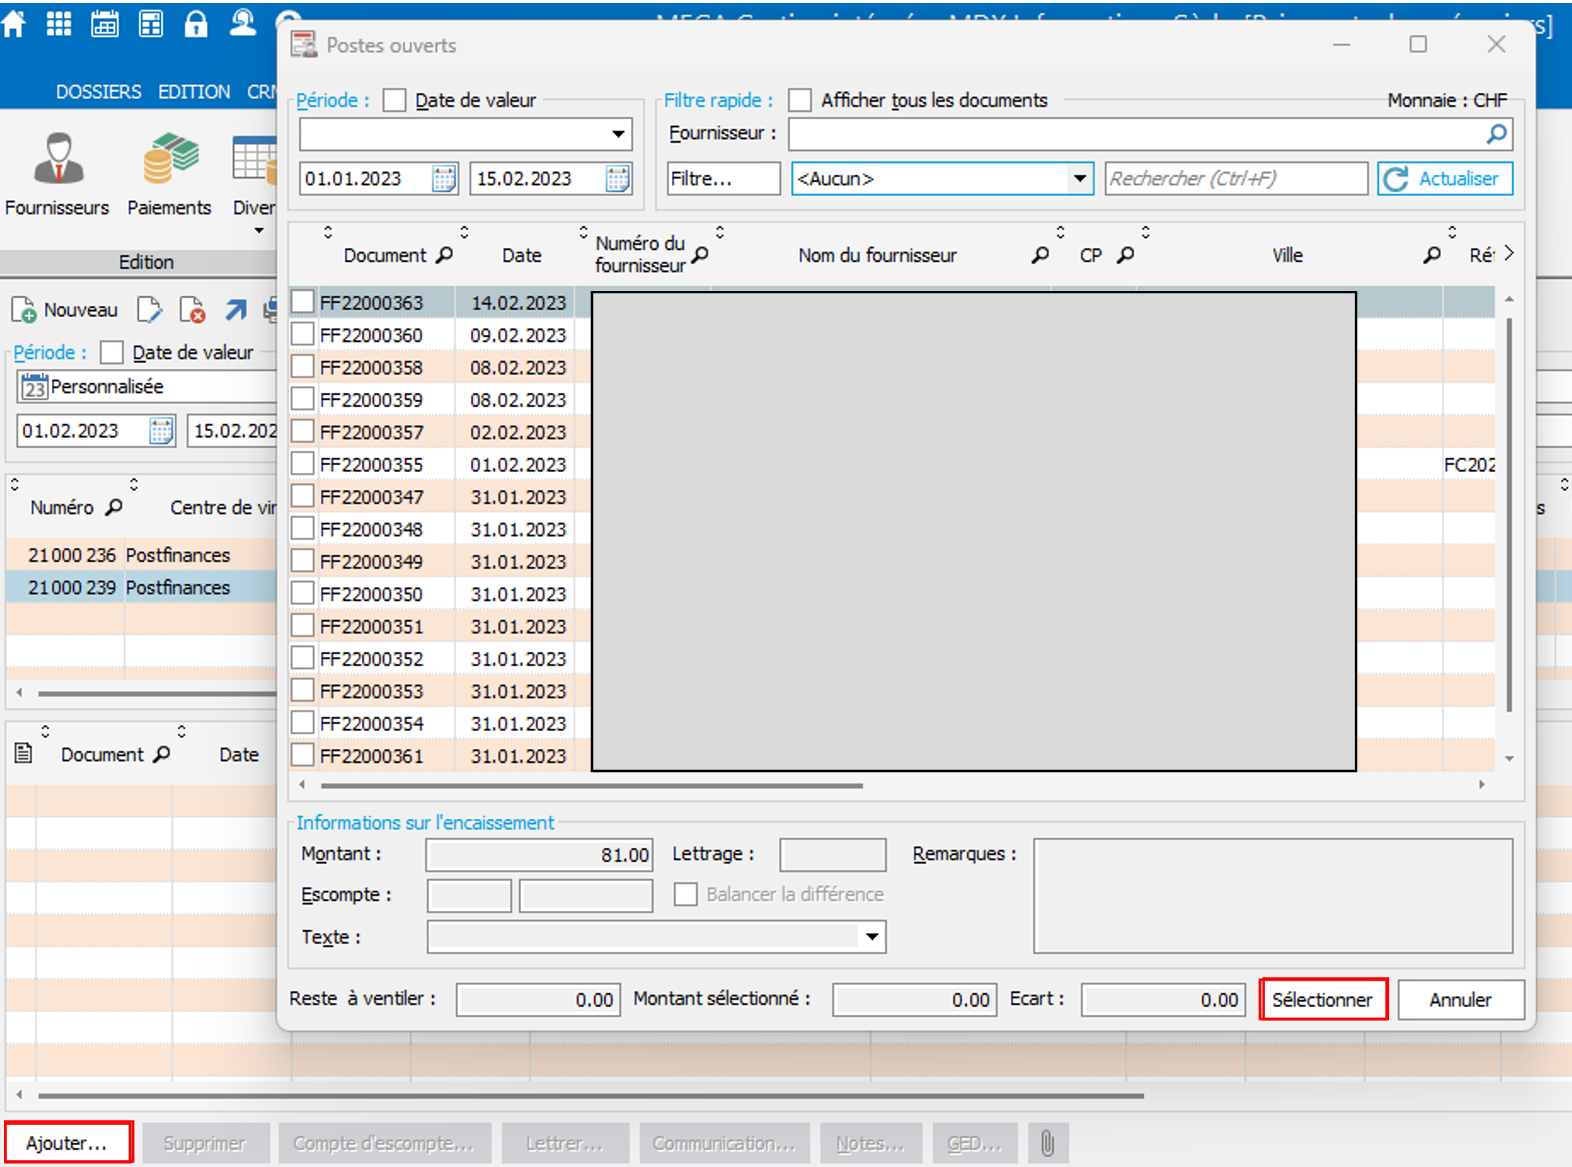Open the Texte dropdown
Image resolution: width=1572 pixels, height=1167 pixels.
pyautogui.click(x=873, y=937)
